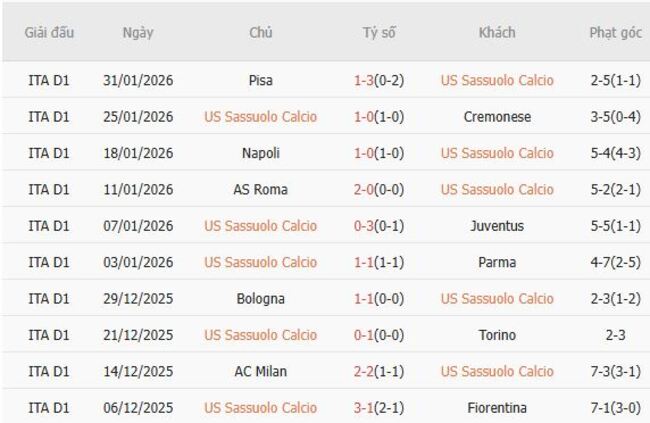The image size is (650, 423).
Task: Select the Napoli team name
Action: click(260, 153)
